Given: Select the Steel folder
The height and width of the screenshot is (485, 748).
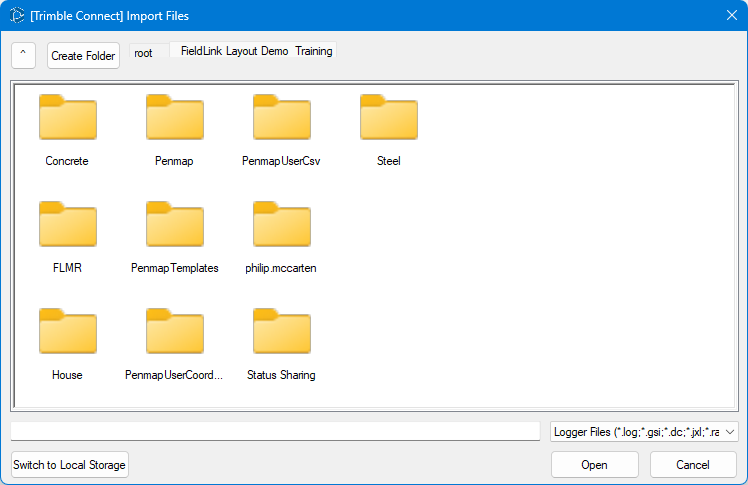Looking at the screenshot, I should (388, 118).
